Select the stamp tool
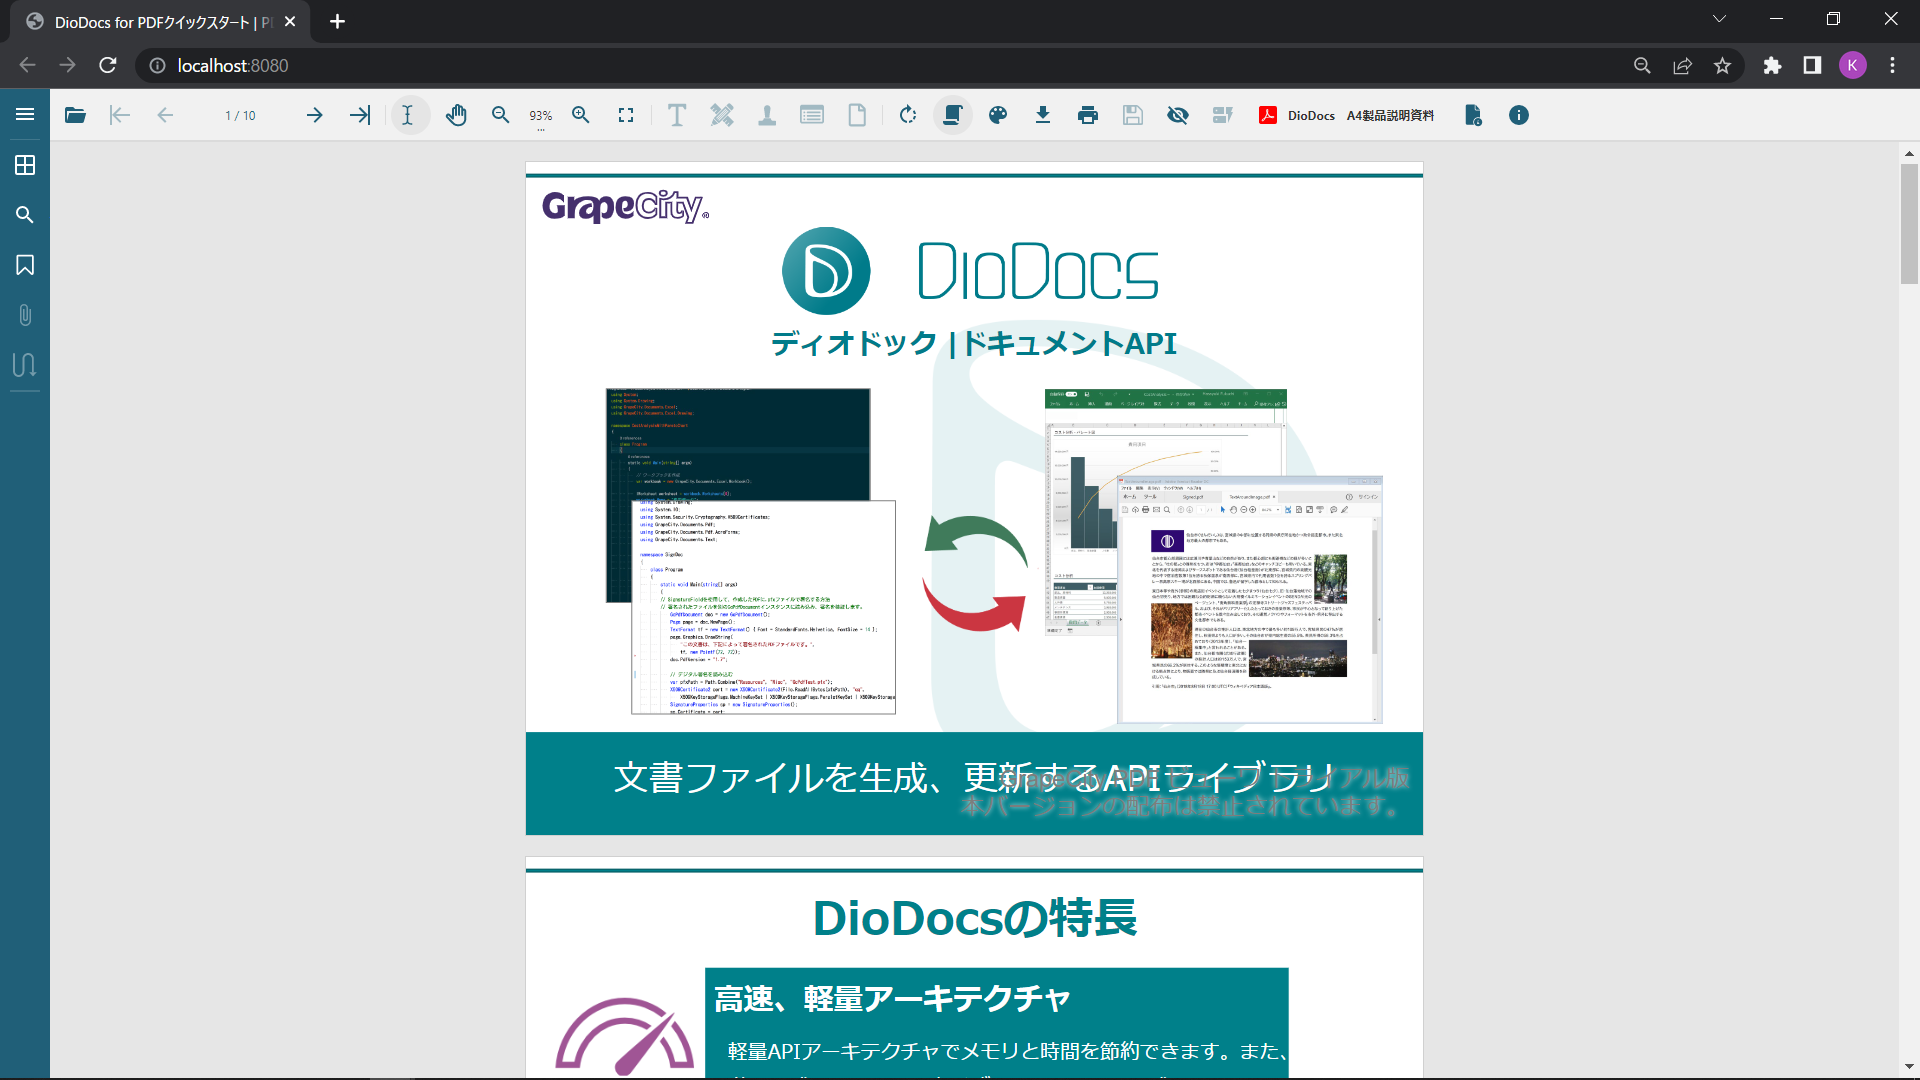 point(767,115)
